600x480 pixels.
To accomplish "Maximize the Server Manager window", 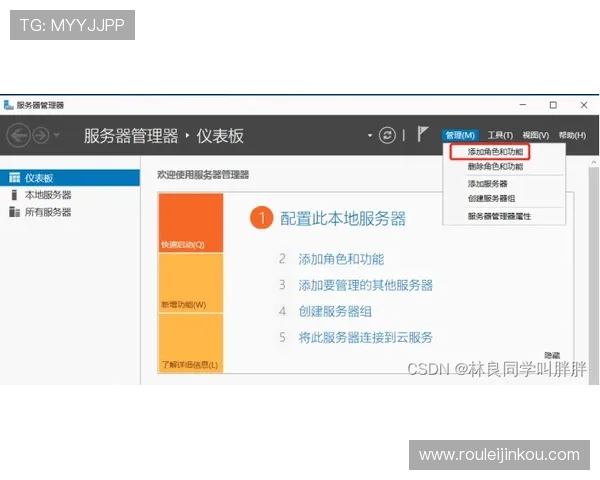I will [553, 105].
